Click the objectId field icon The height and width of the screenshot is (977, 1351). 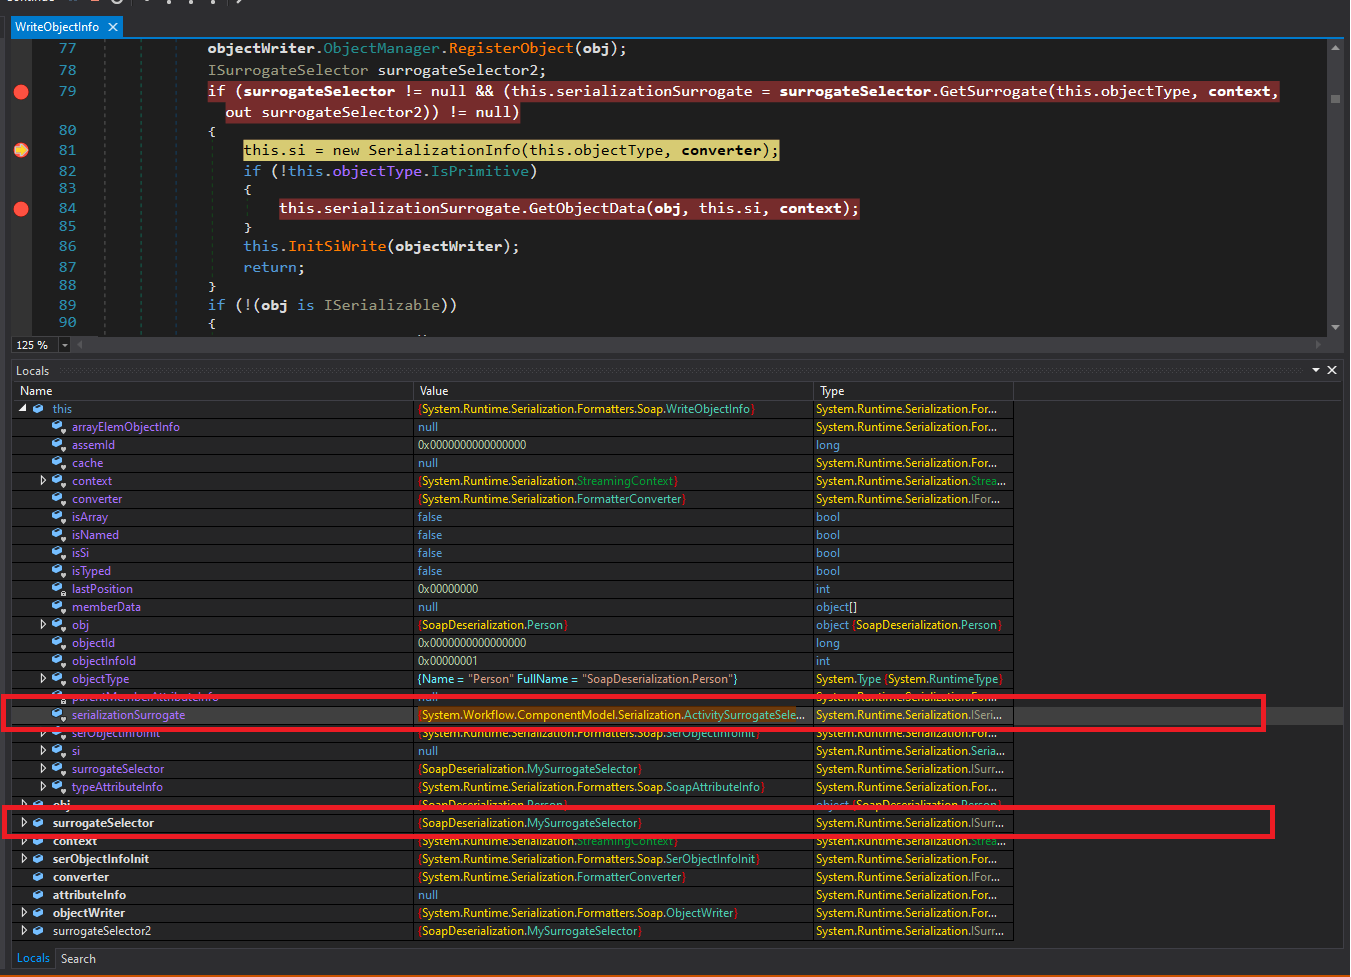click(58, 643)
